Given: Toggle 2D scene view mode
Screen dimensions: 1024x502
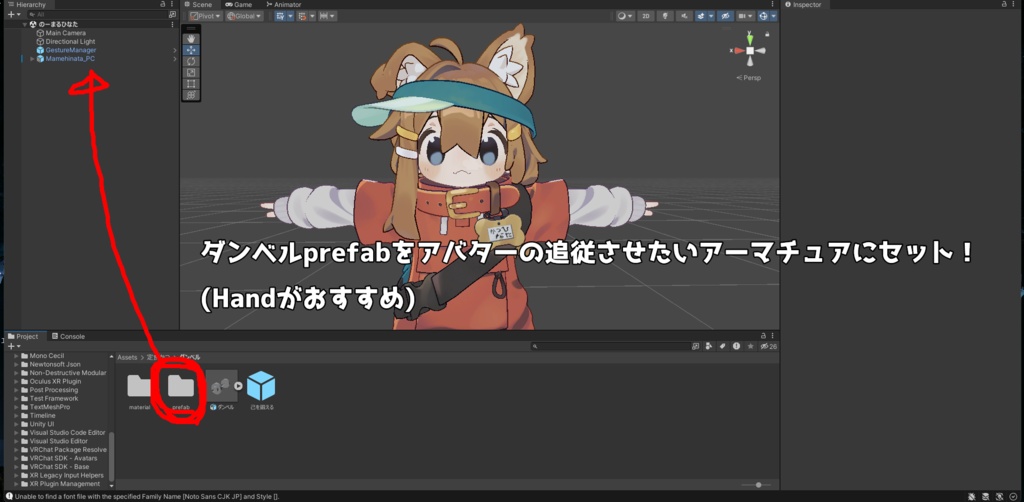Looking at the screenshot, I should [x=645, y=16].
